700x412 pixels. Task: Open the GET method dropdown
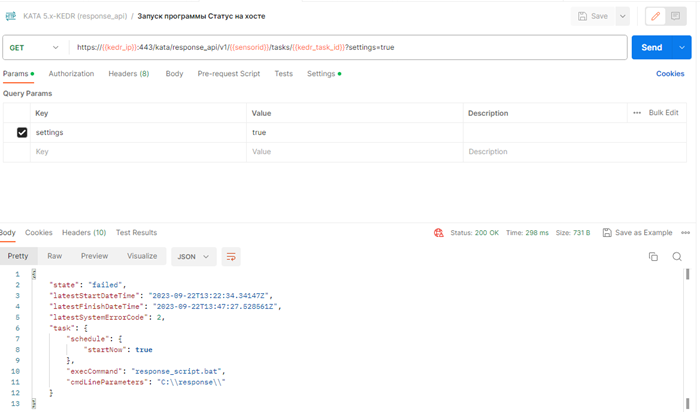(x=34, y=48)
